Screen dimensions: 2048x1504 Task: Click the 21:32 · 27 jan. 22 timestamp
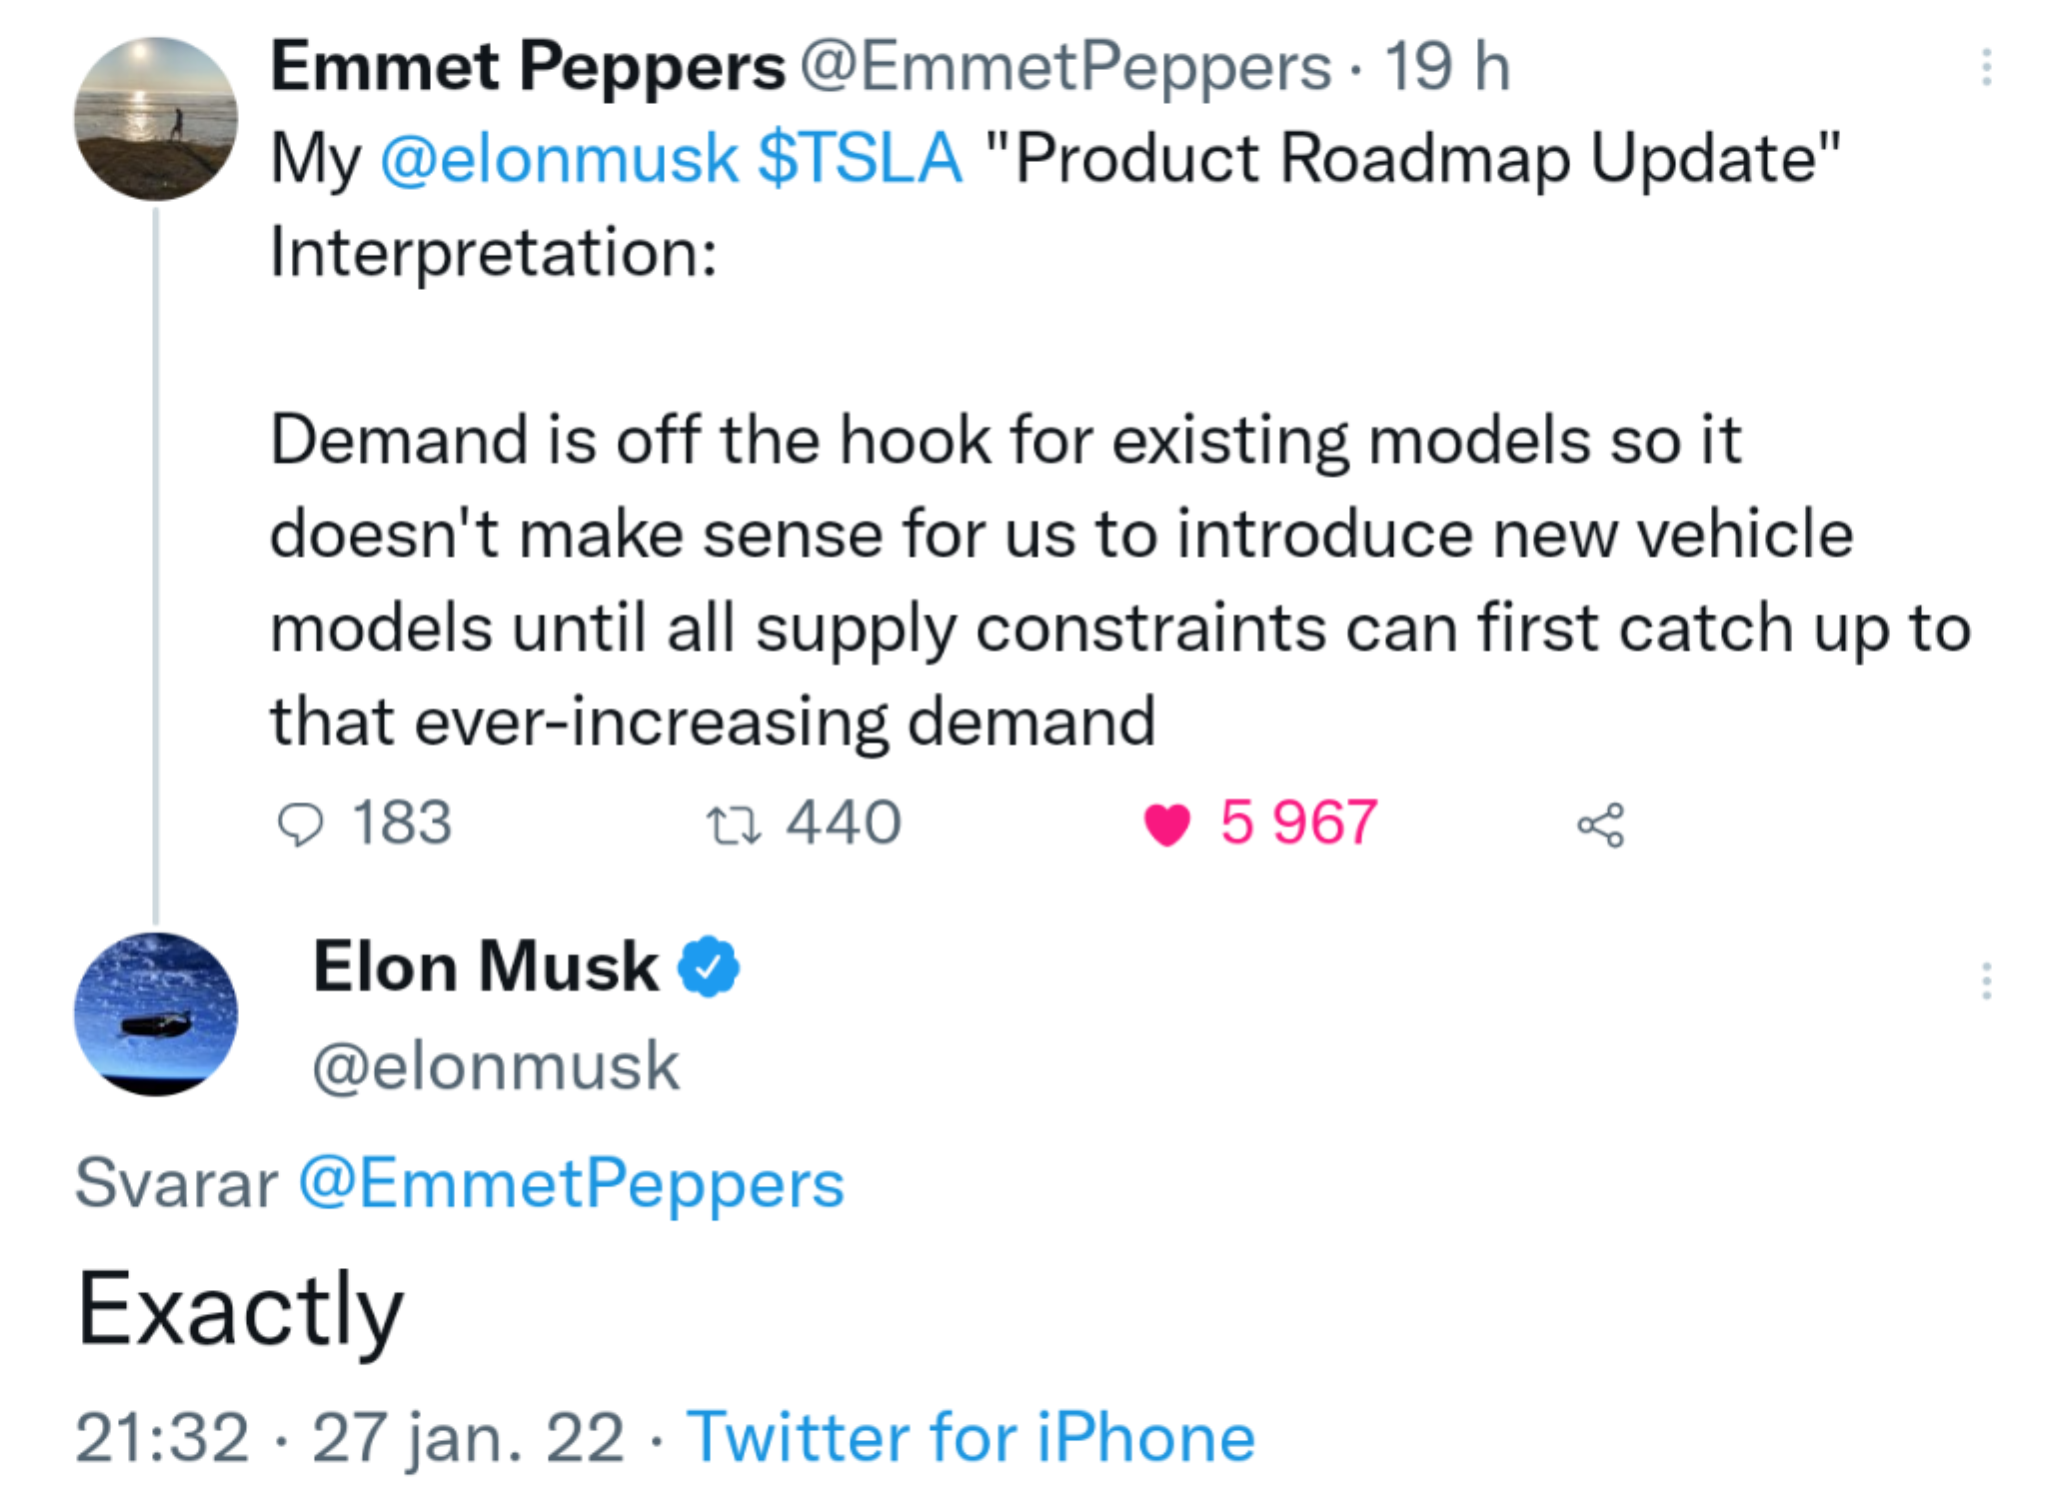350,1437
